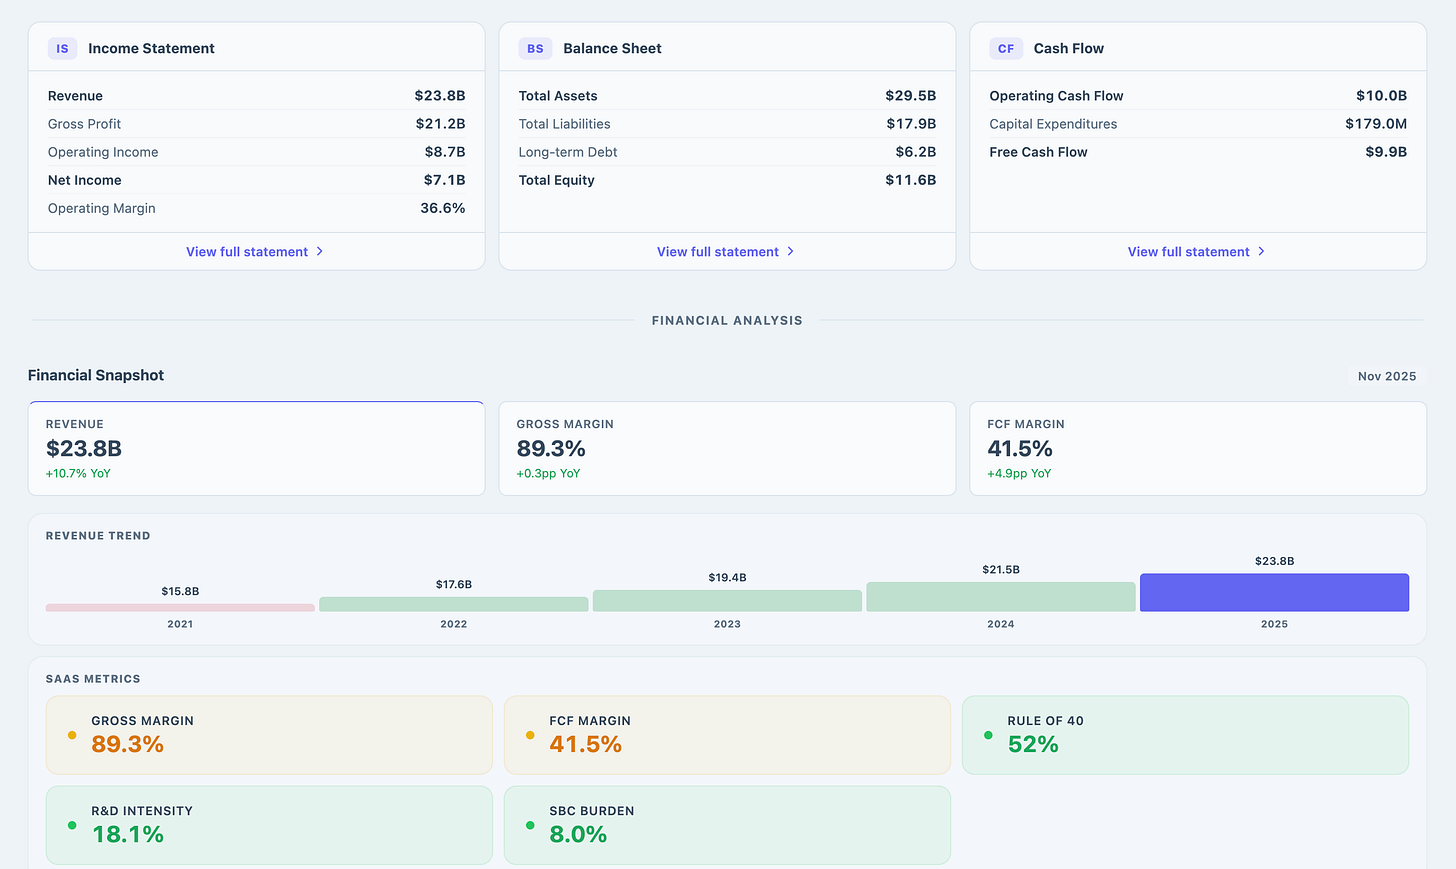Select the Revenue row label in Income Statement
The width and height of the screenshot is (1456, 869).
pyautogui.click(x=75, y=96)
